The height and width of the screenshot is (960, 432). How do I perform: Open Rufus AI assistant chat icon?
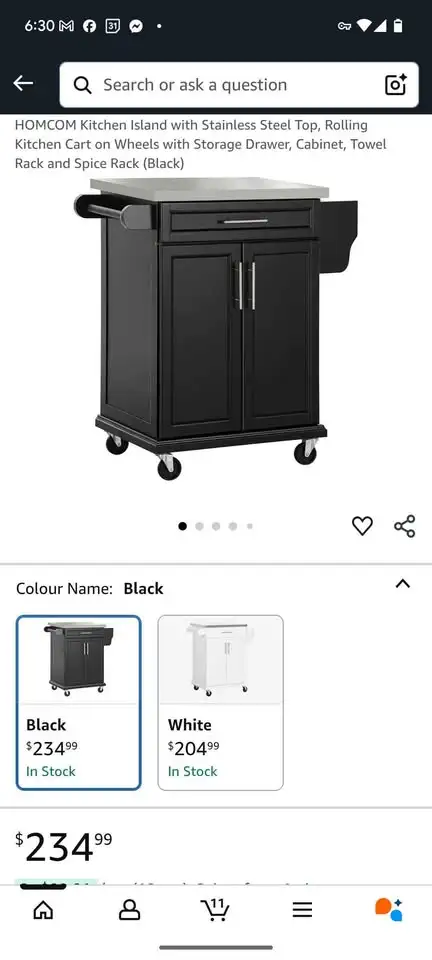[x=389, y=909]
